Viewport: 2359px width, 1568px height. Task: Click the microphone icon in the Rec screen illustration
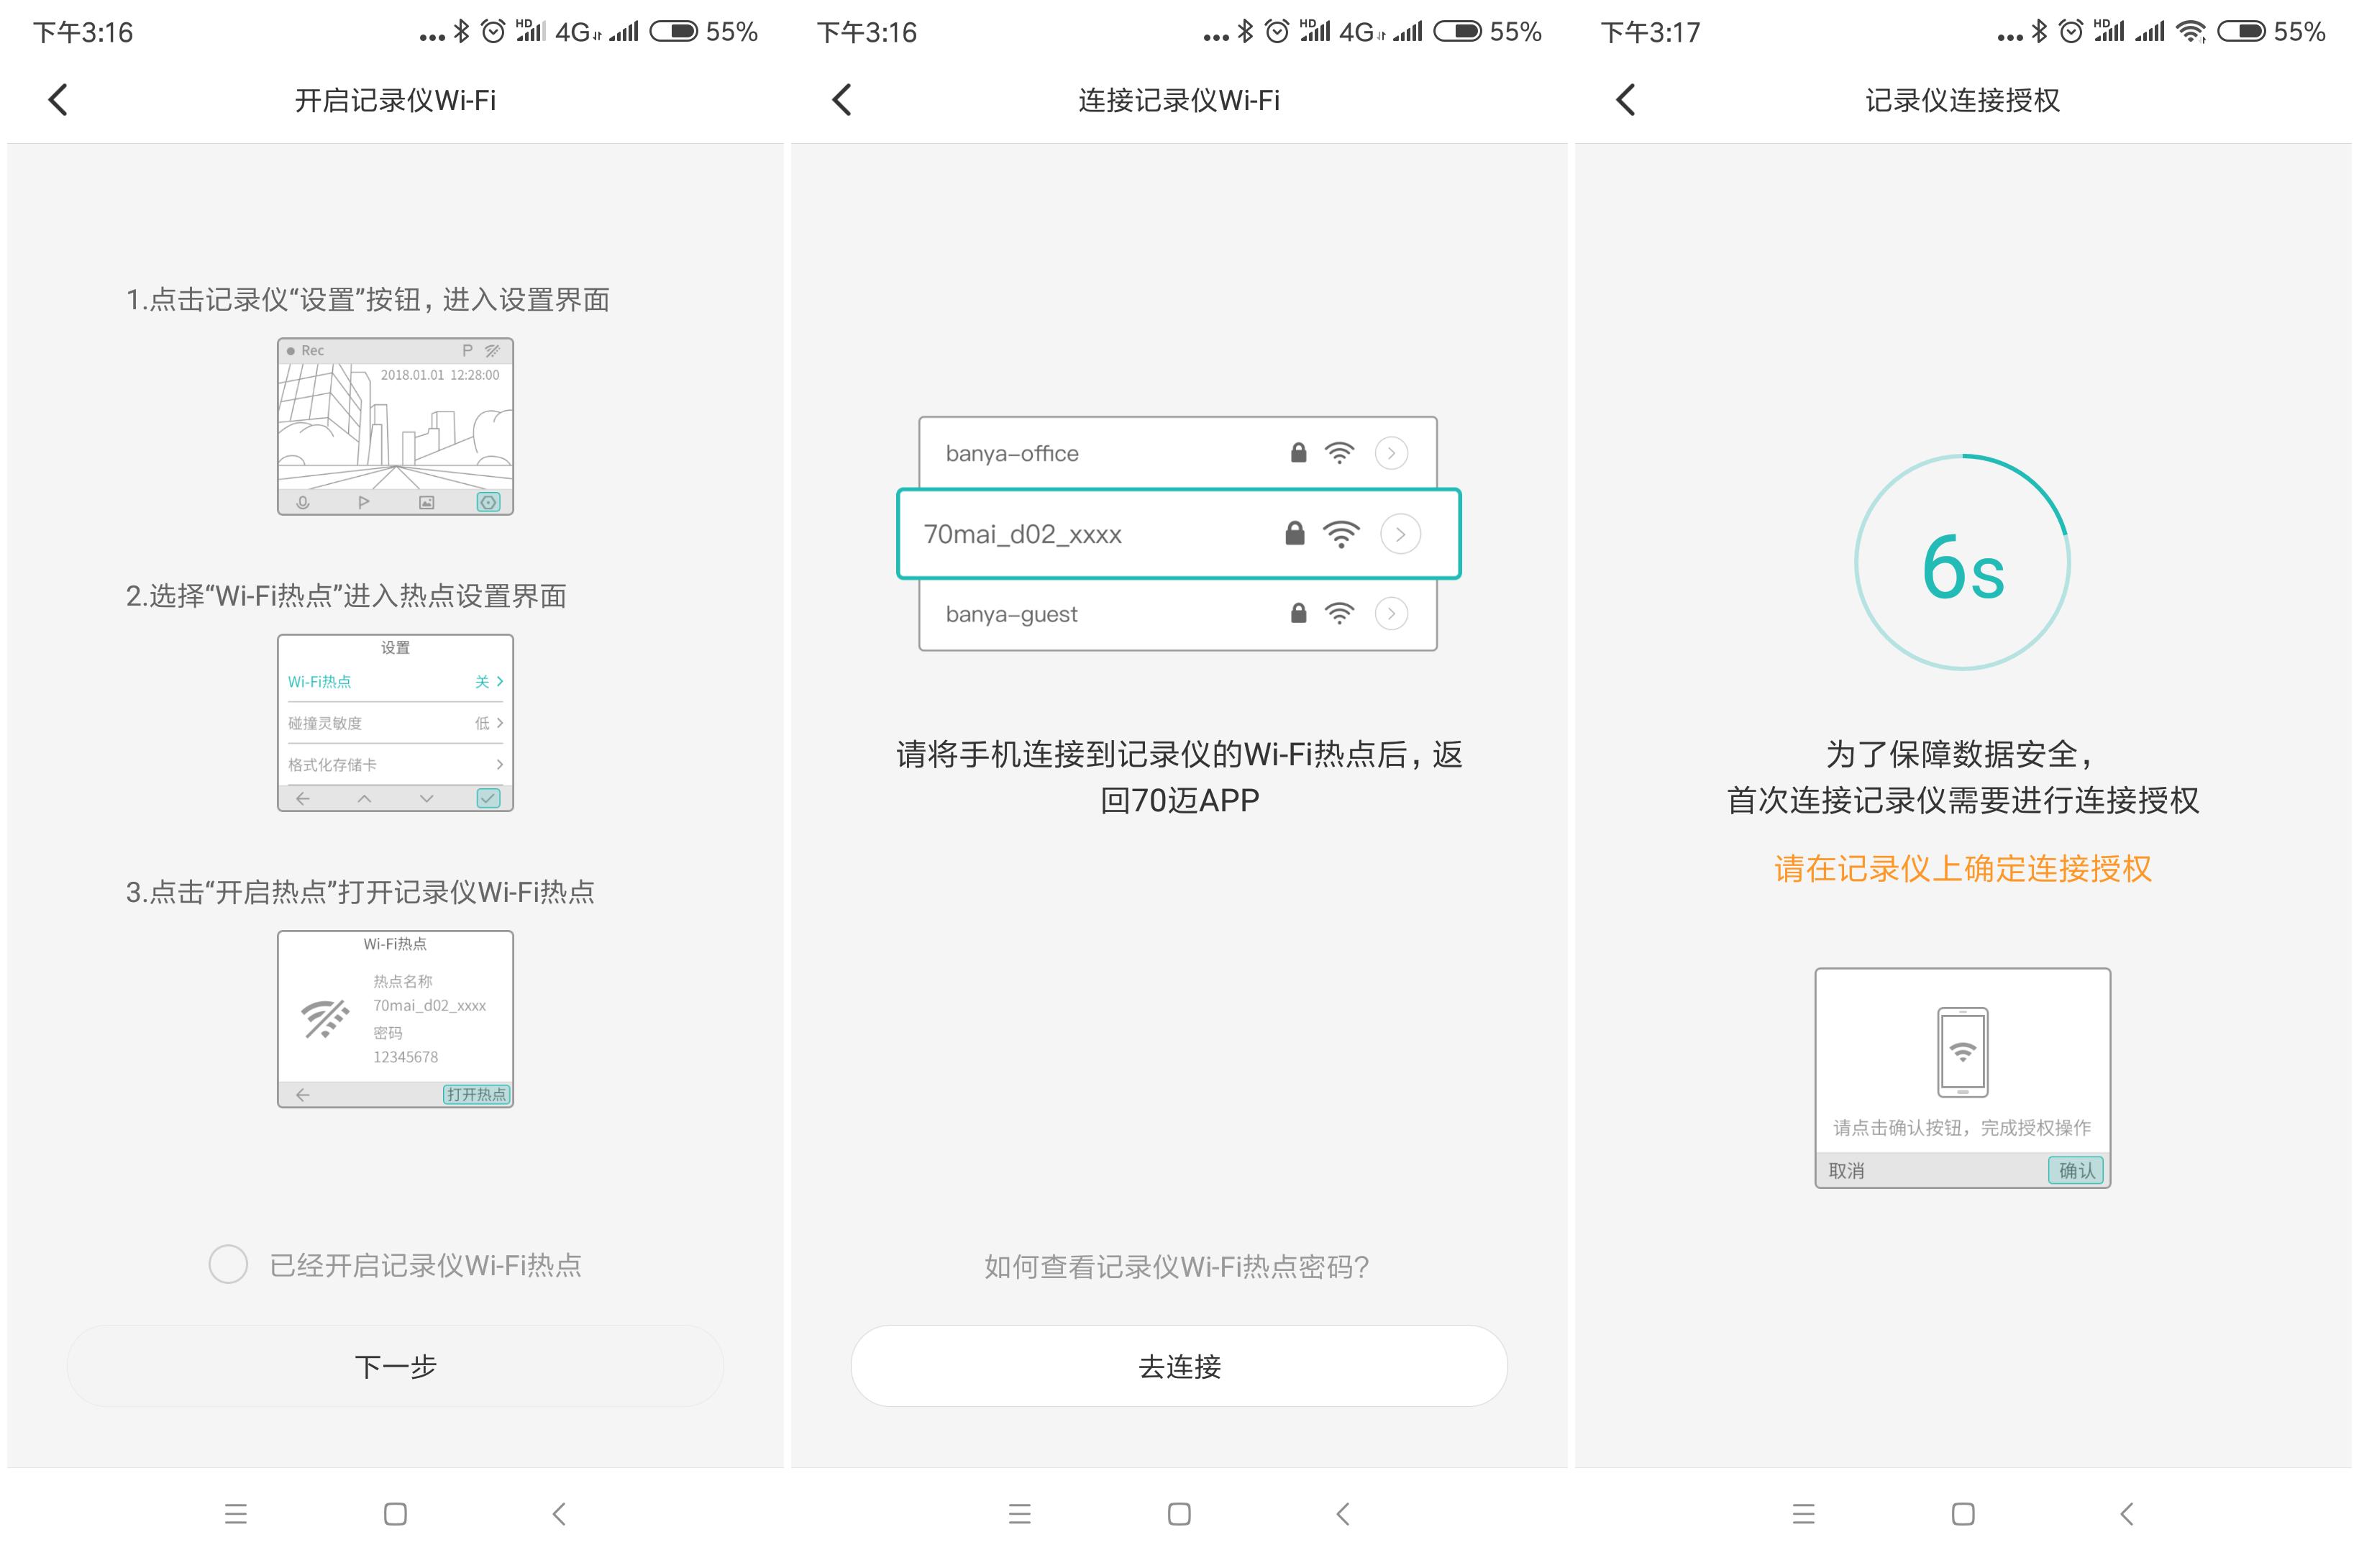[304, 504]
